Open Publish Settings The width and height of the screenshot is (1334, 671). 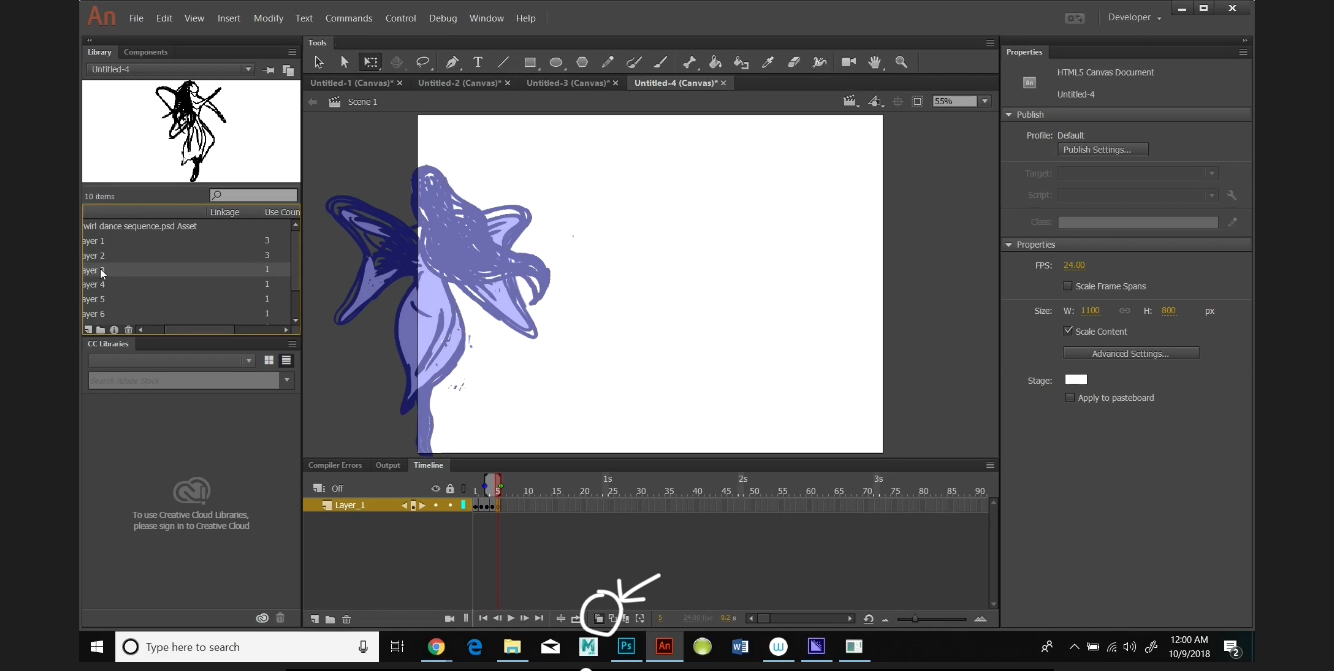[1102, 149]
